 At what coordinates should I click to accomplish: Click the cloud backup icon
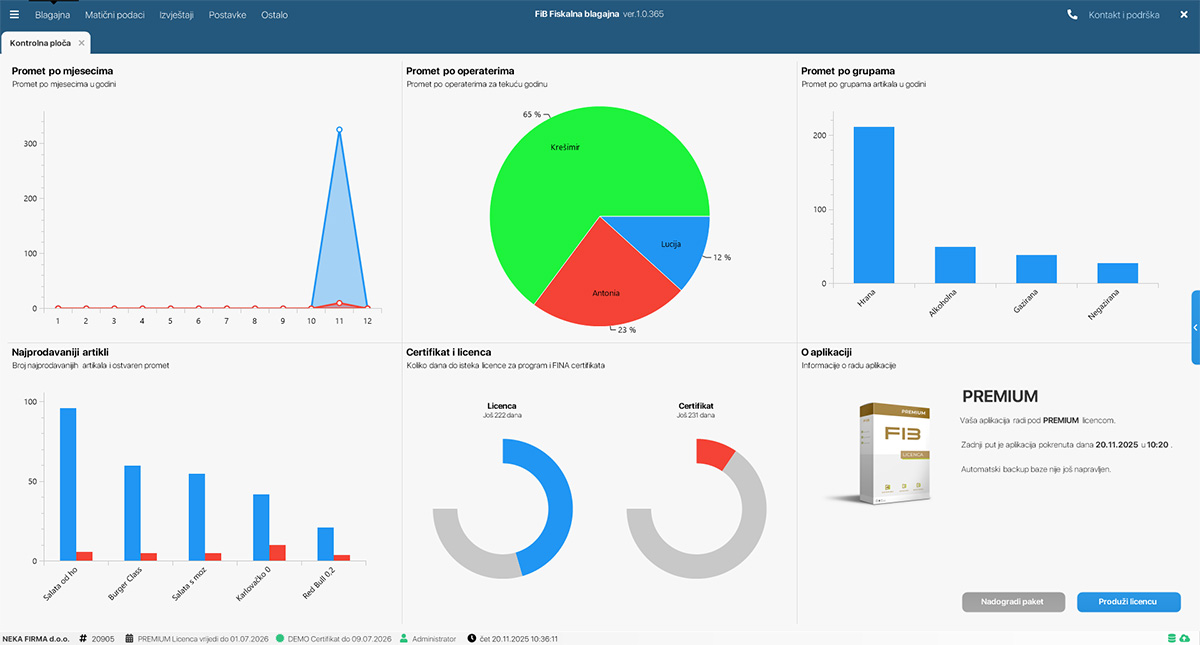pos(1185,638)
